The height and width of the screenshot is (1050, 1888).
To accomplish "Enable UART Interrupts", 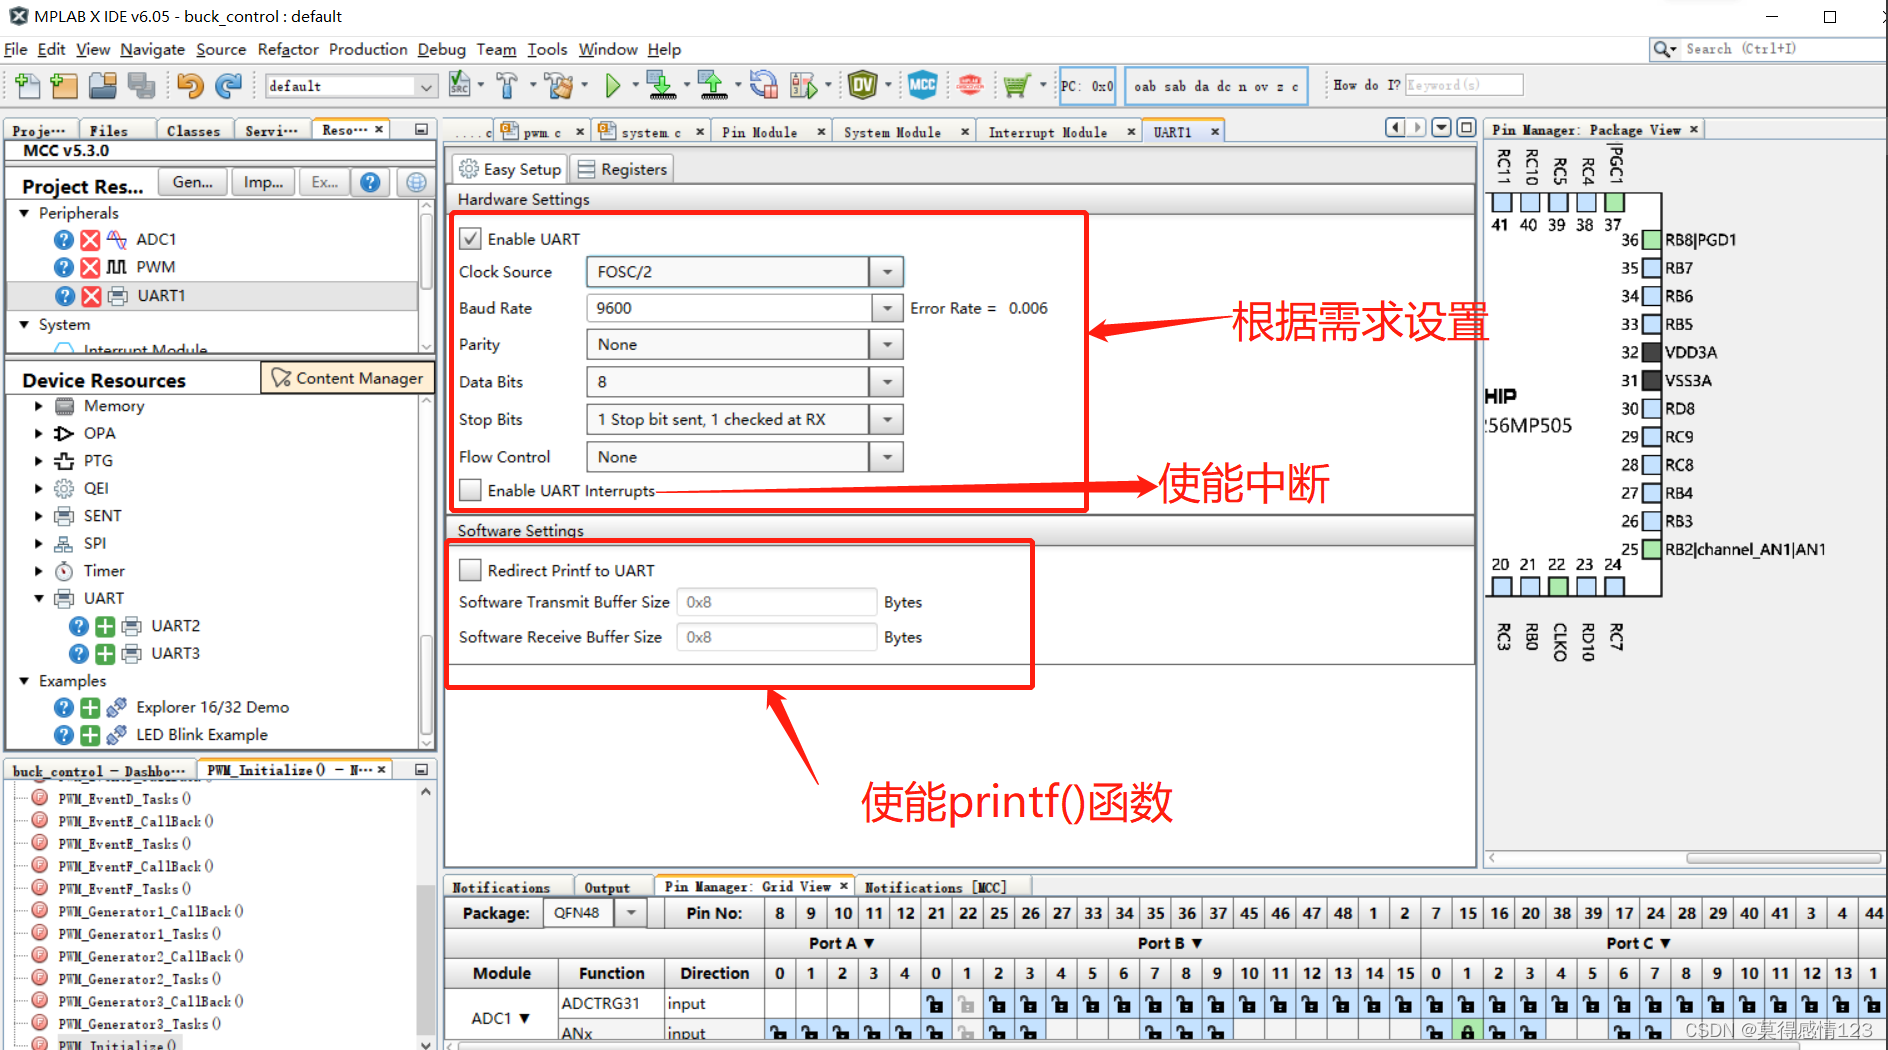I will (x=470, y=489).
